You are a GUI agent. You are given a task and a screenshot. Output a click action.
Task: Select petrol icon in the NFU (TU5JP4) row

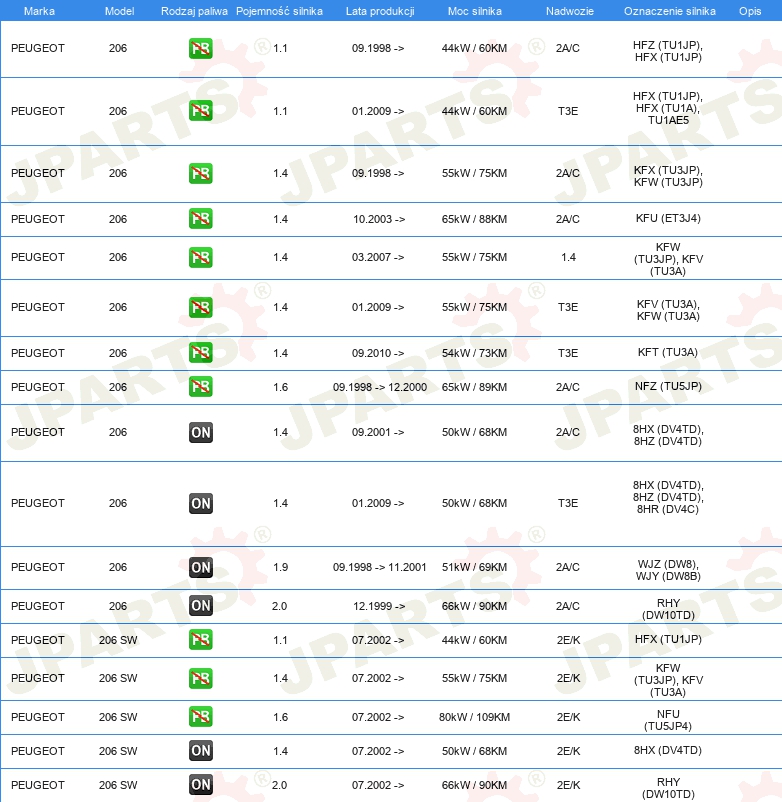(x=200, y=717)
